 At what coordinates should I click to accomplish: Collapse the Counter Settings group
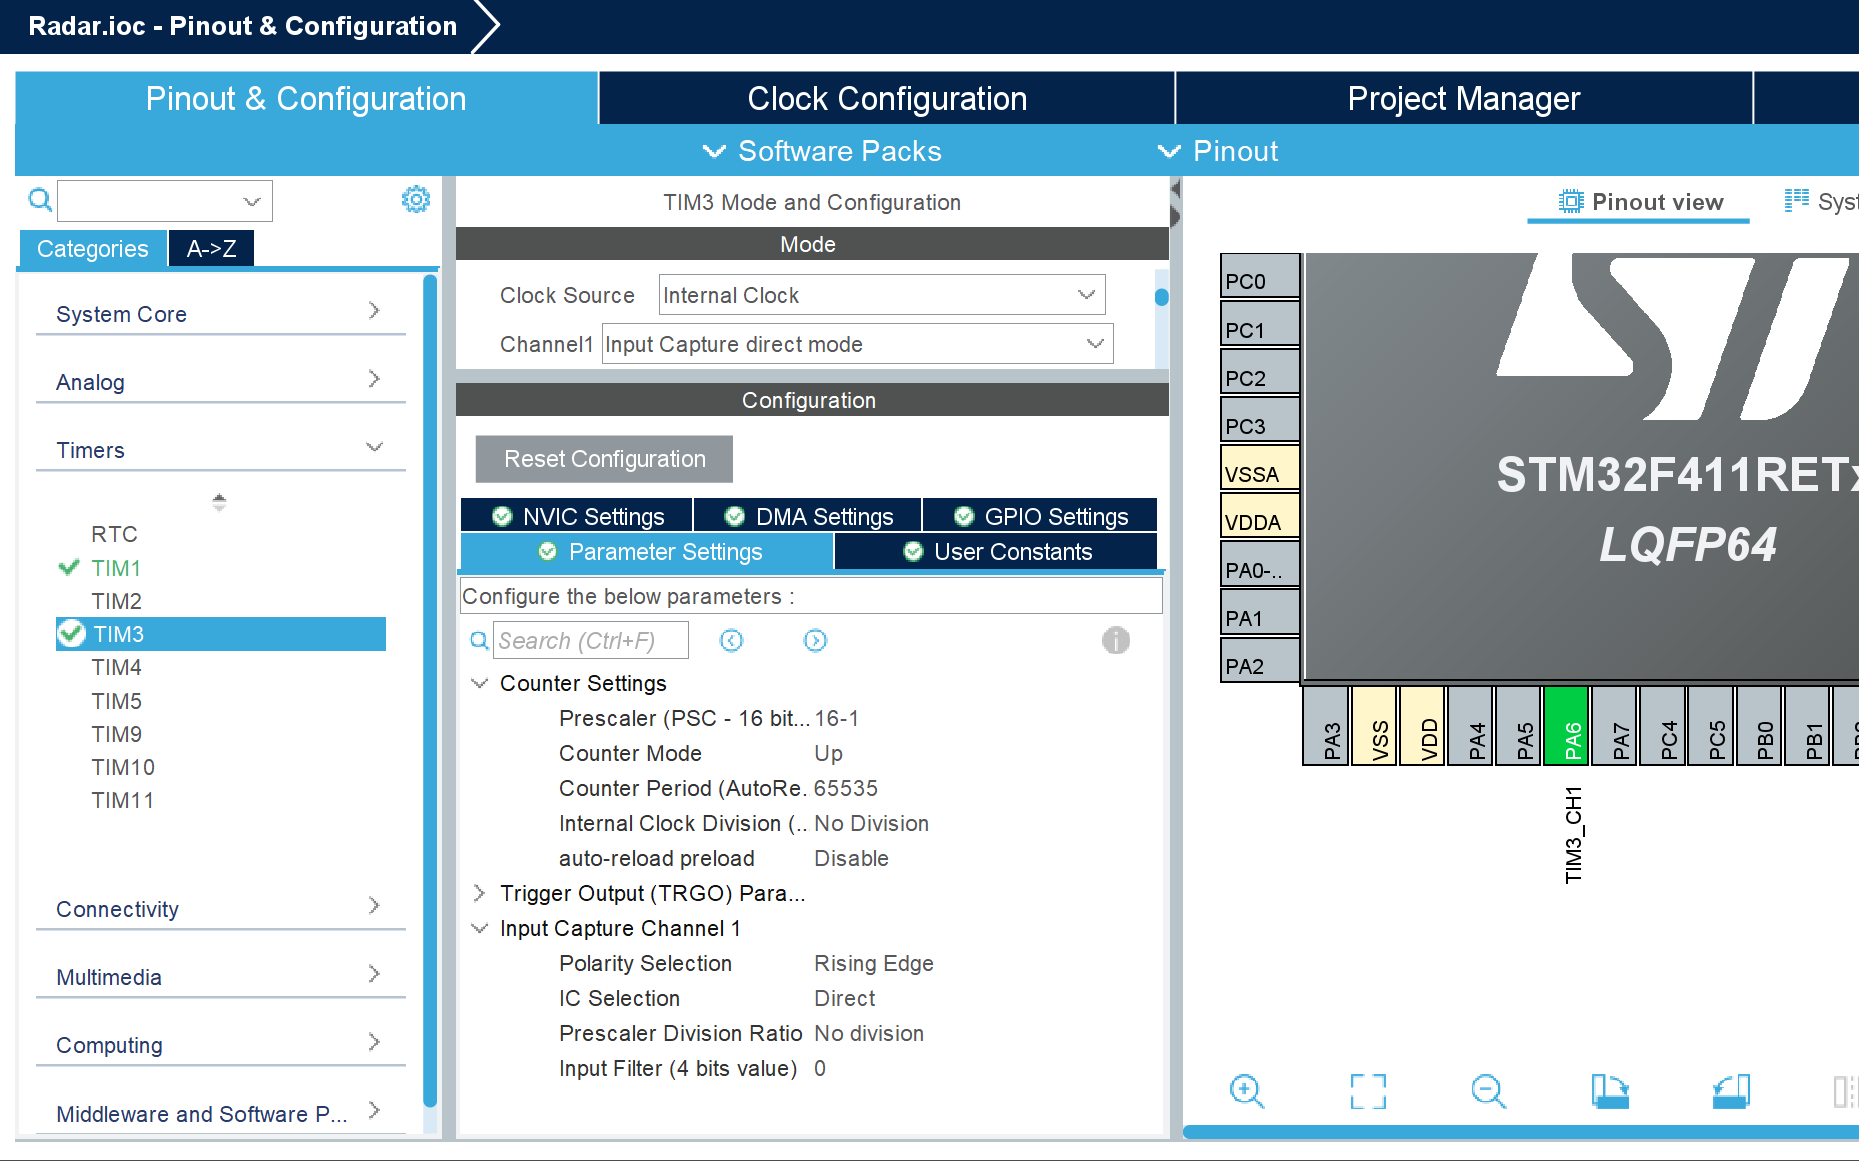480,683
